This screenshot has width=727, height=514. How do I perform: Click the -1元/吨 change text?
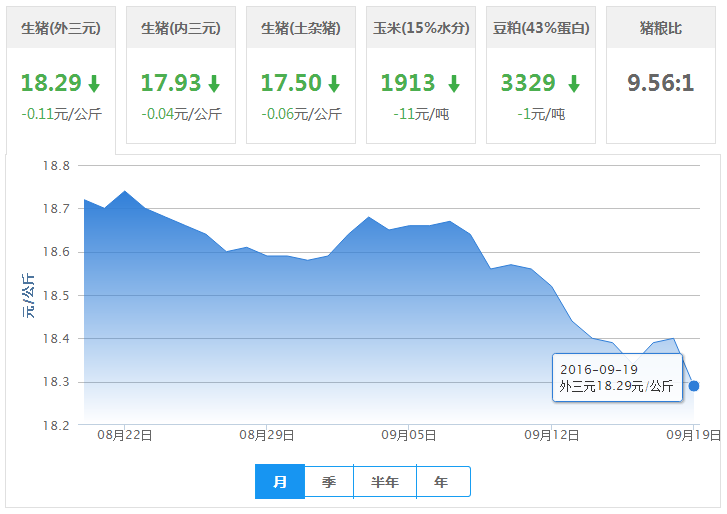tap(542, 114)
